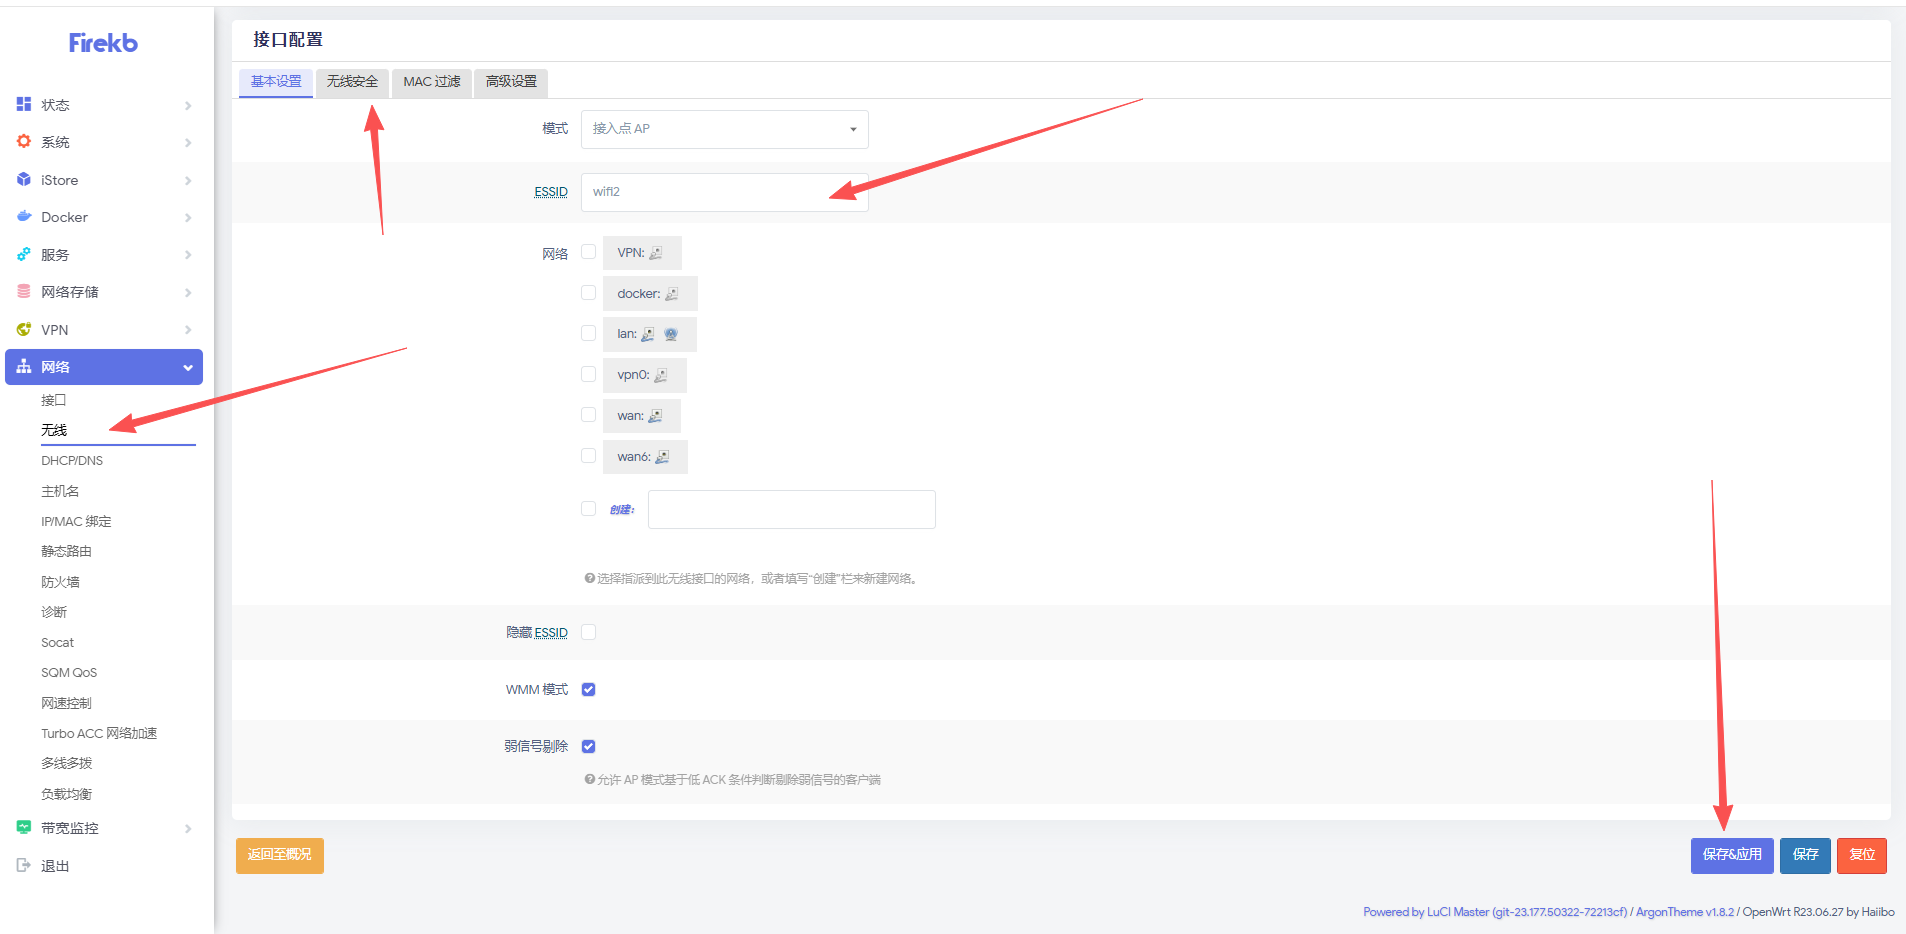Click the 保存&应用 button
Image resolution: width=1906 pixels, height=934 pixels.
[x=1732, y=856]
